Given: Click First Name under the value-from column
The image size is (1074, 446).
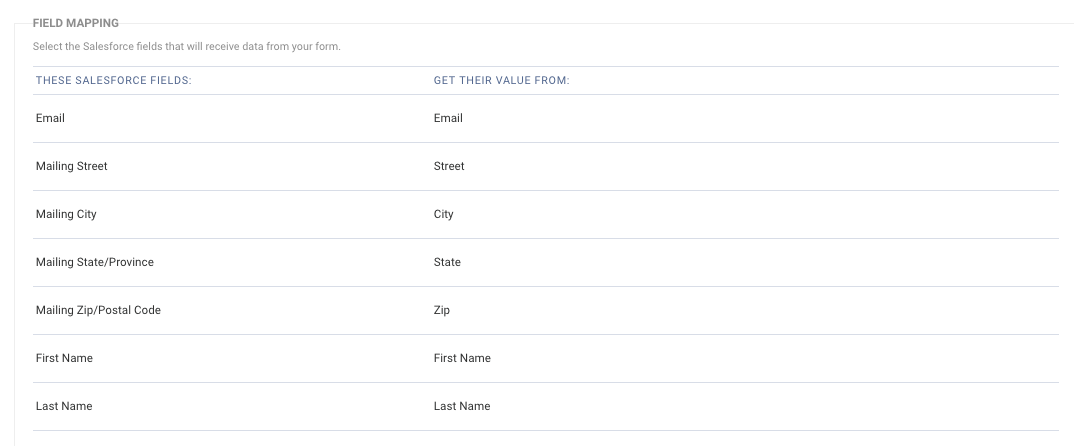Looking at the screenshot, I should click(462, 358).
